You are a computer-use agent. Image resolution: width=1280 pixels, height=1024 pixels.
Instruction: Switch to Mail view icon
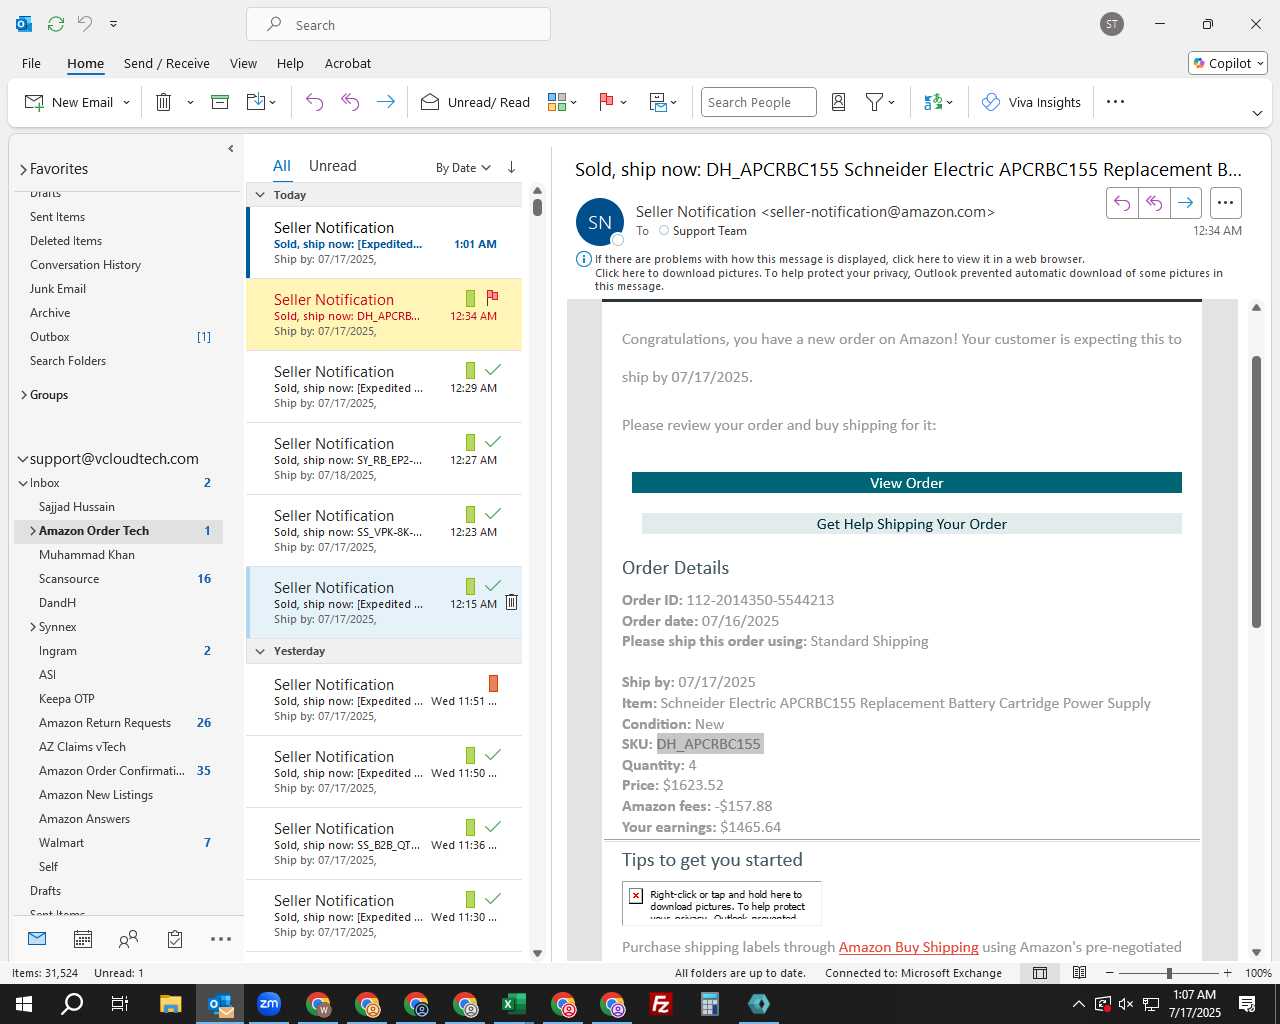pyautogui.click(x=37, y=939)
